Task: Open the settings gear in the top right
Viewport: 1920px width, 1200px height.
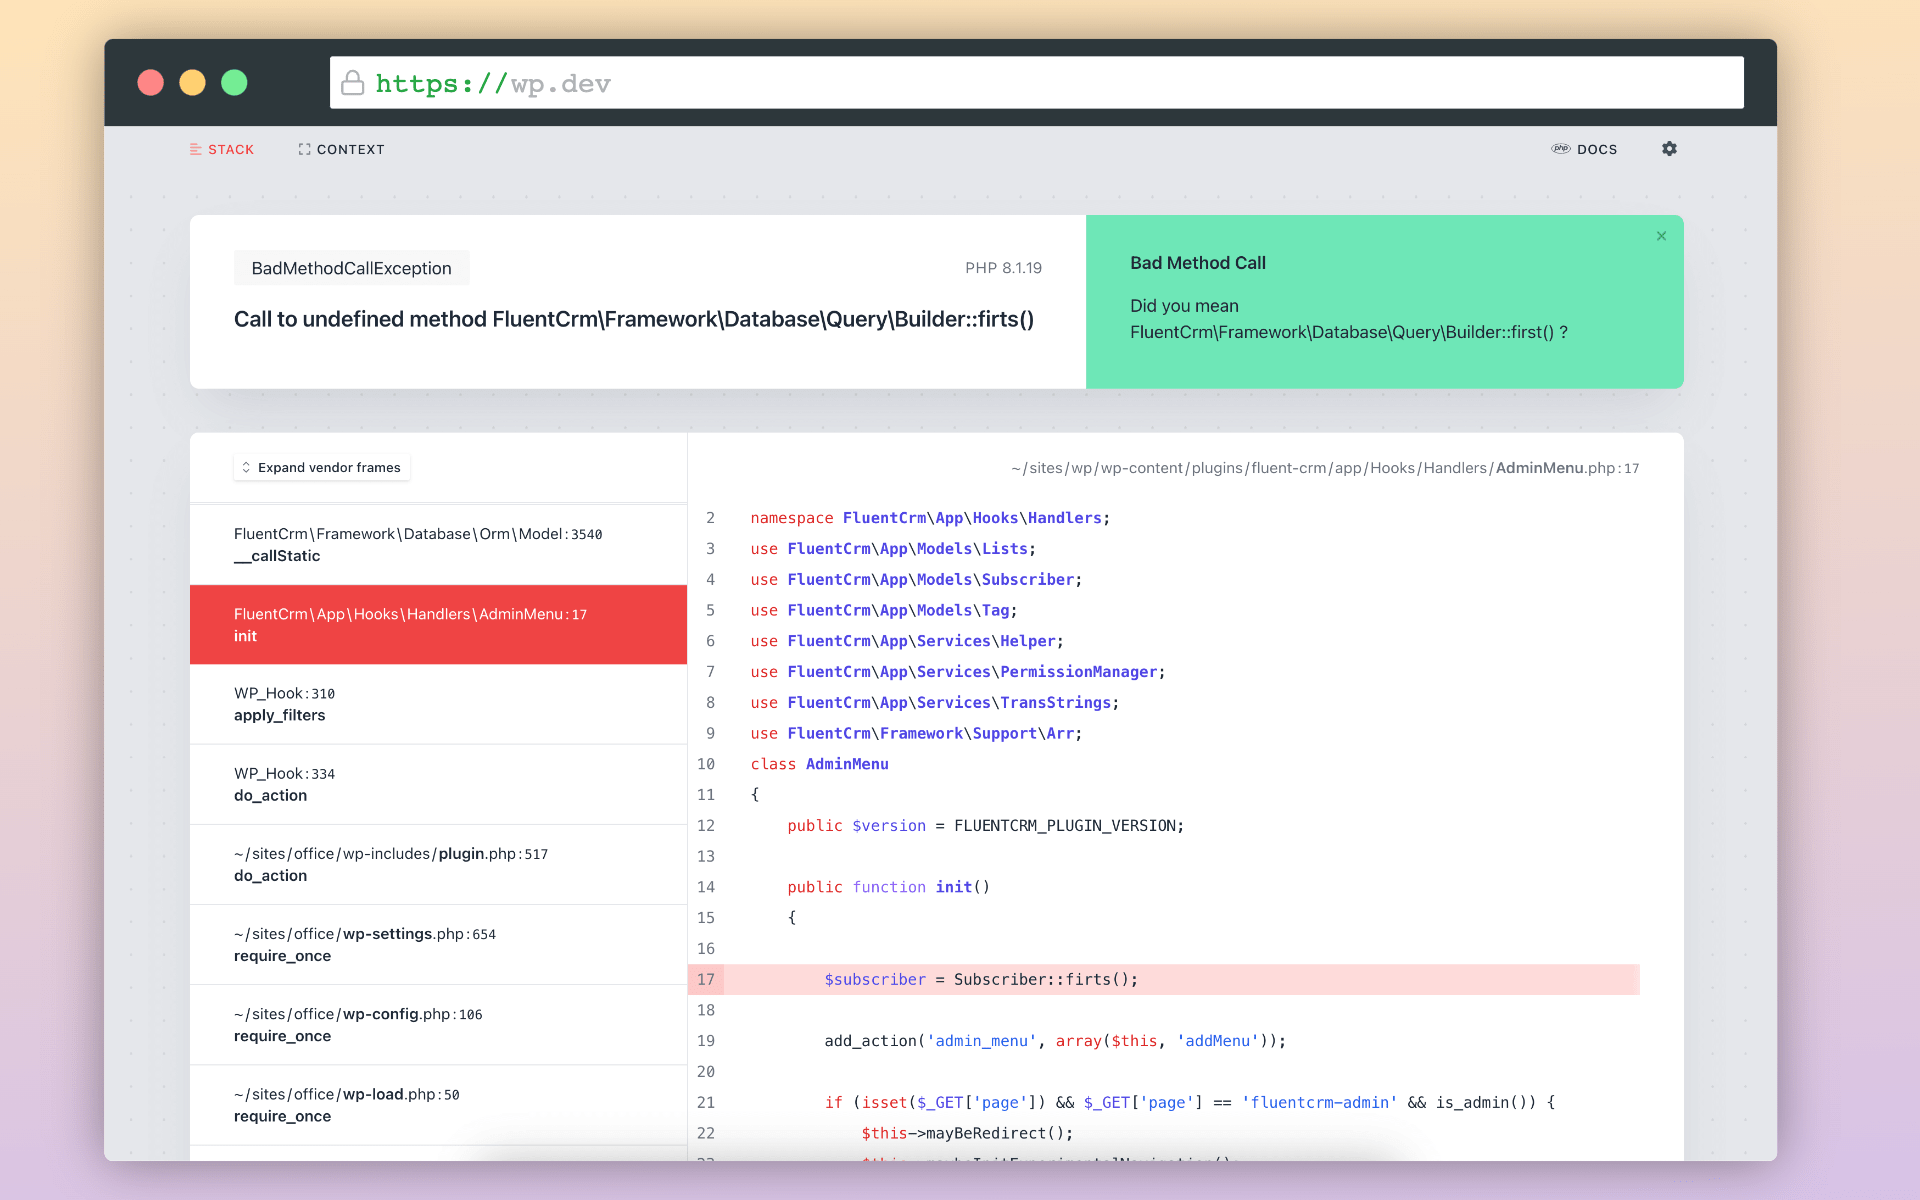Action: pyautogui.click(x=1669, y=148)
